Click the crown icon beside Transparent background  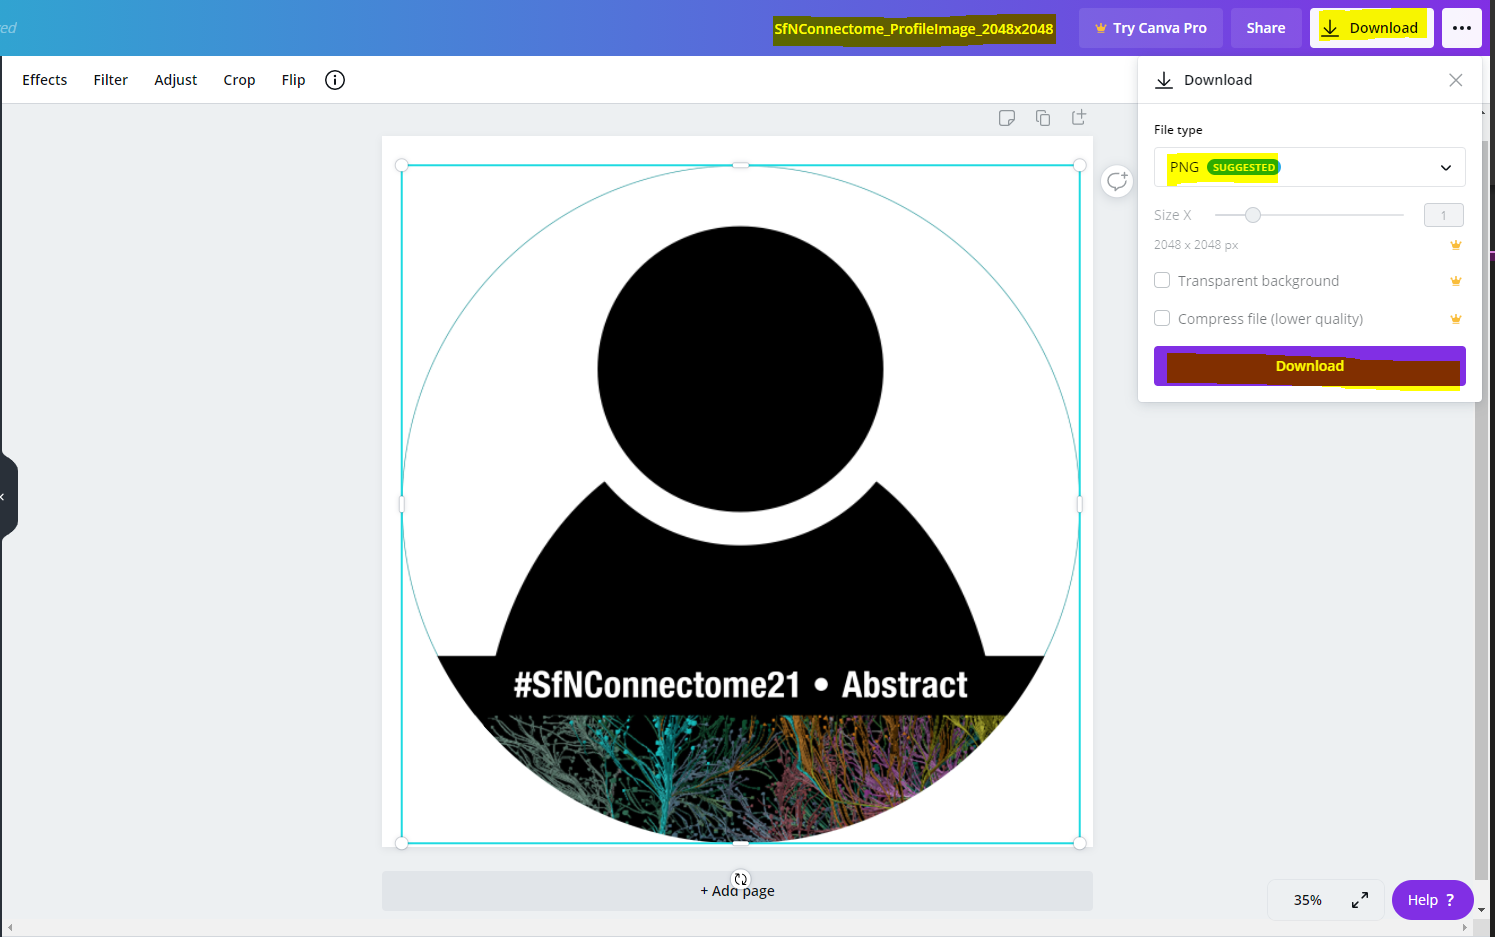click(1456, 281)
